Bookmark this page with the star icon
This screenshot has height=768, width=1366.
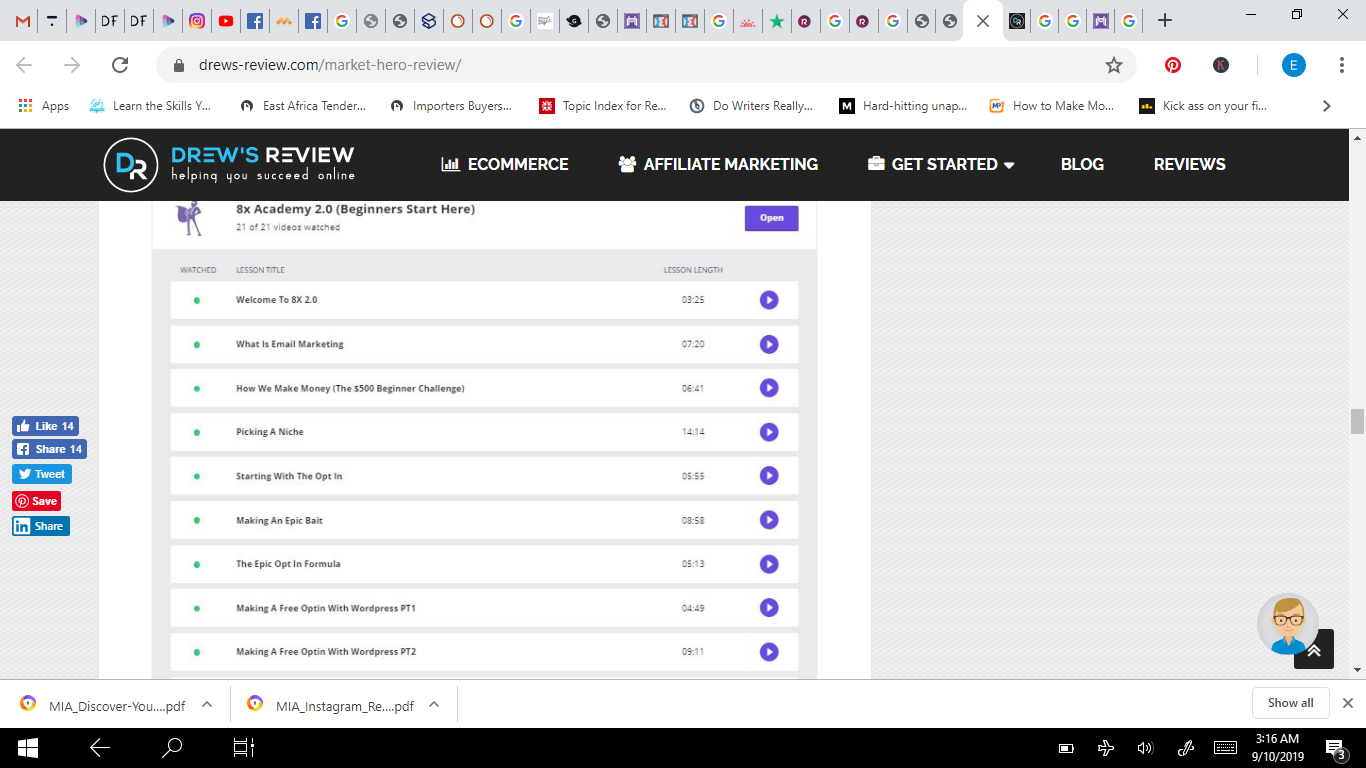pos(1114,65)
